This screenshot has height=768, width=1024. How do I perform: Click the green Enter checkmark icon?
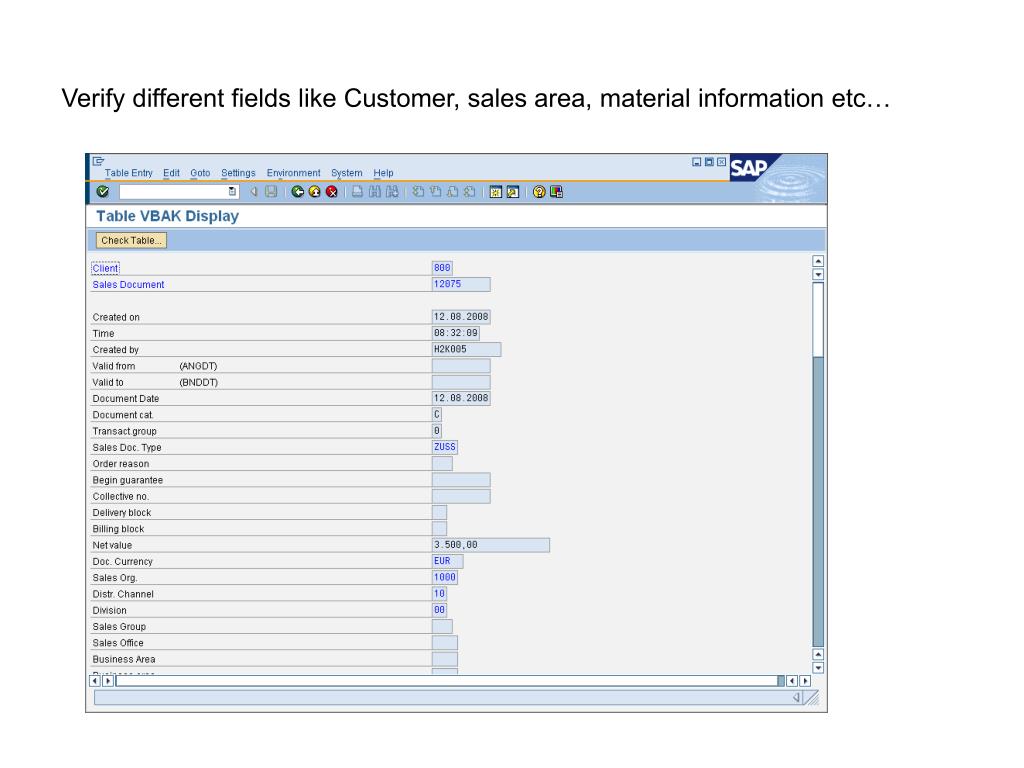(103, 191)
